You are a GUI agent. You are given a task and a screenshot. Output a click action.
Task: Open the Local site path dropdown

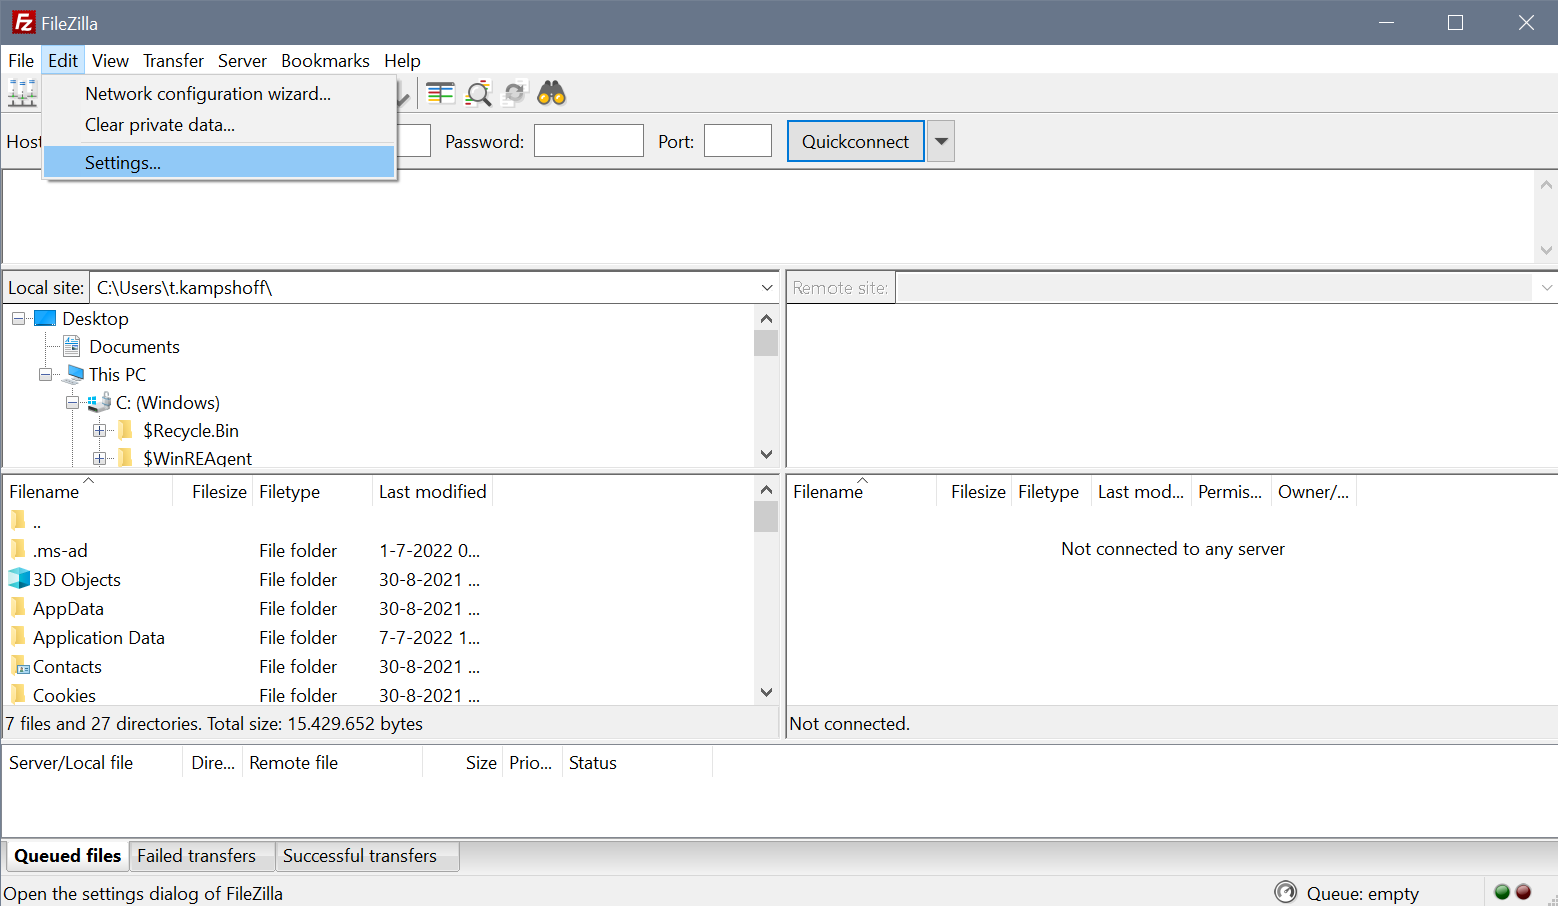tap(767, 288)
